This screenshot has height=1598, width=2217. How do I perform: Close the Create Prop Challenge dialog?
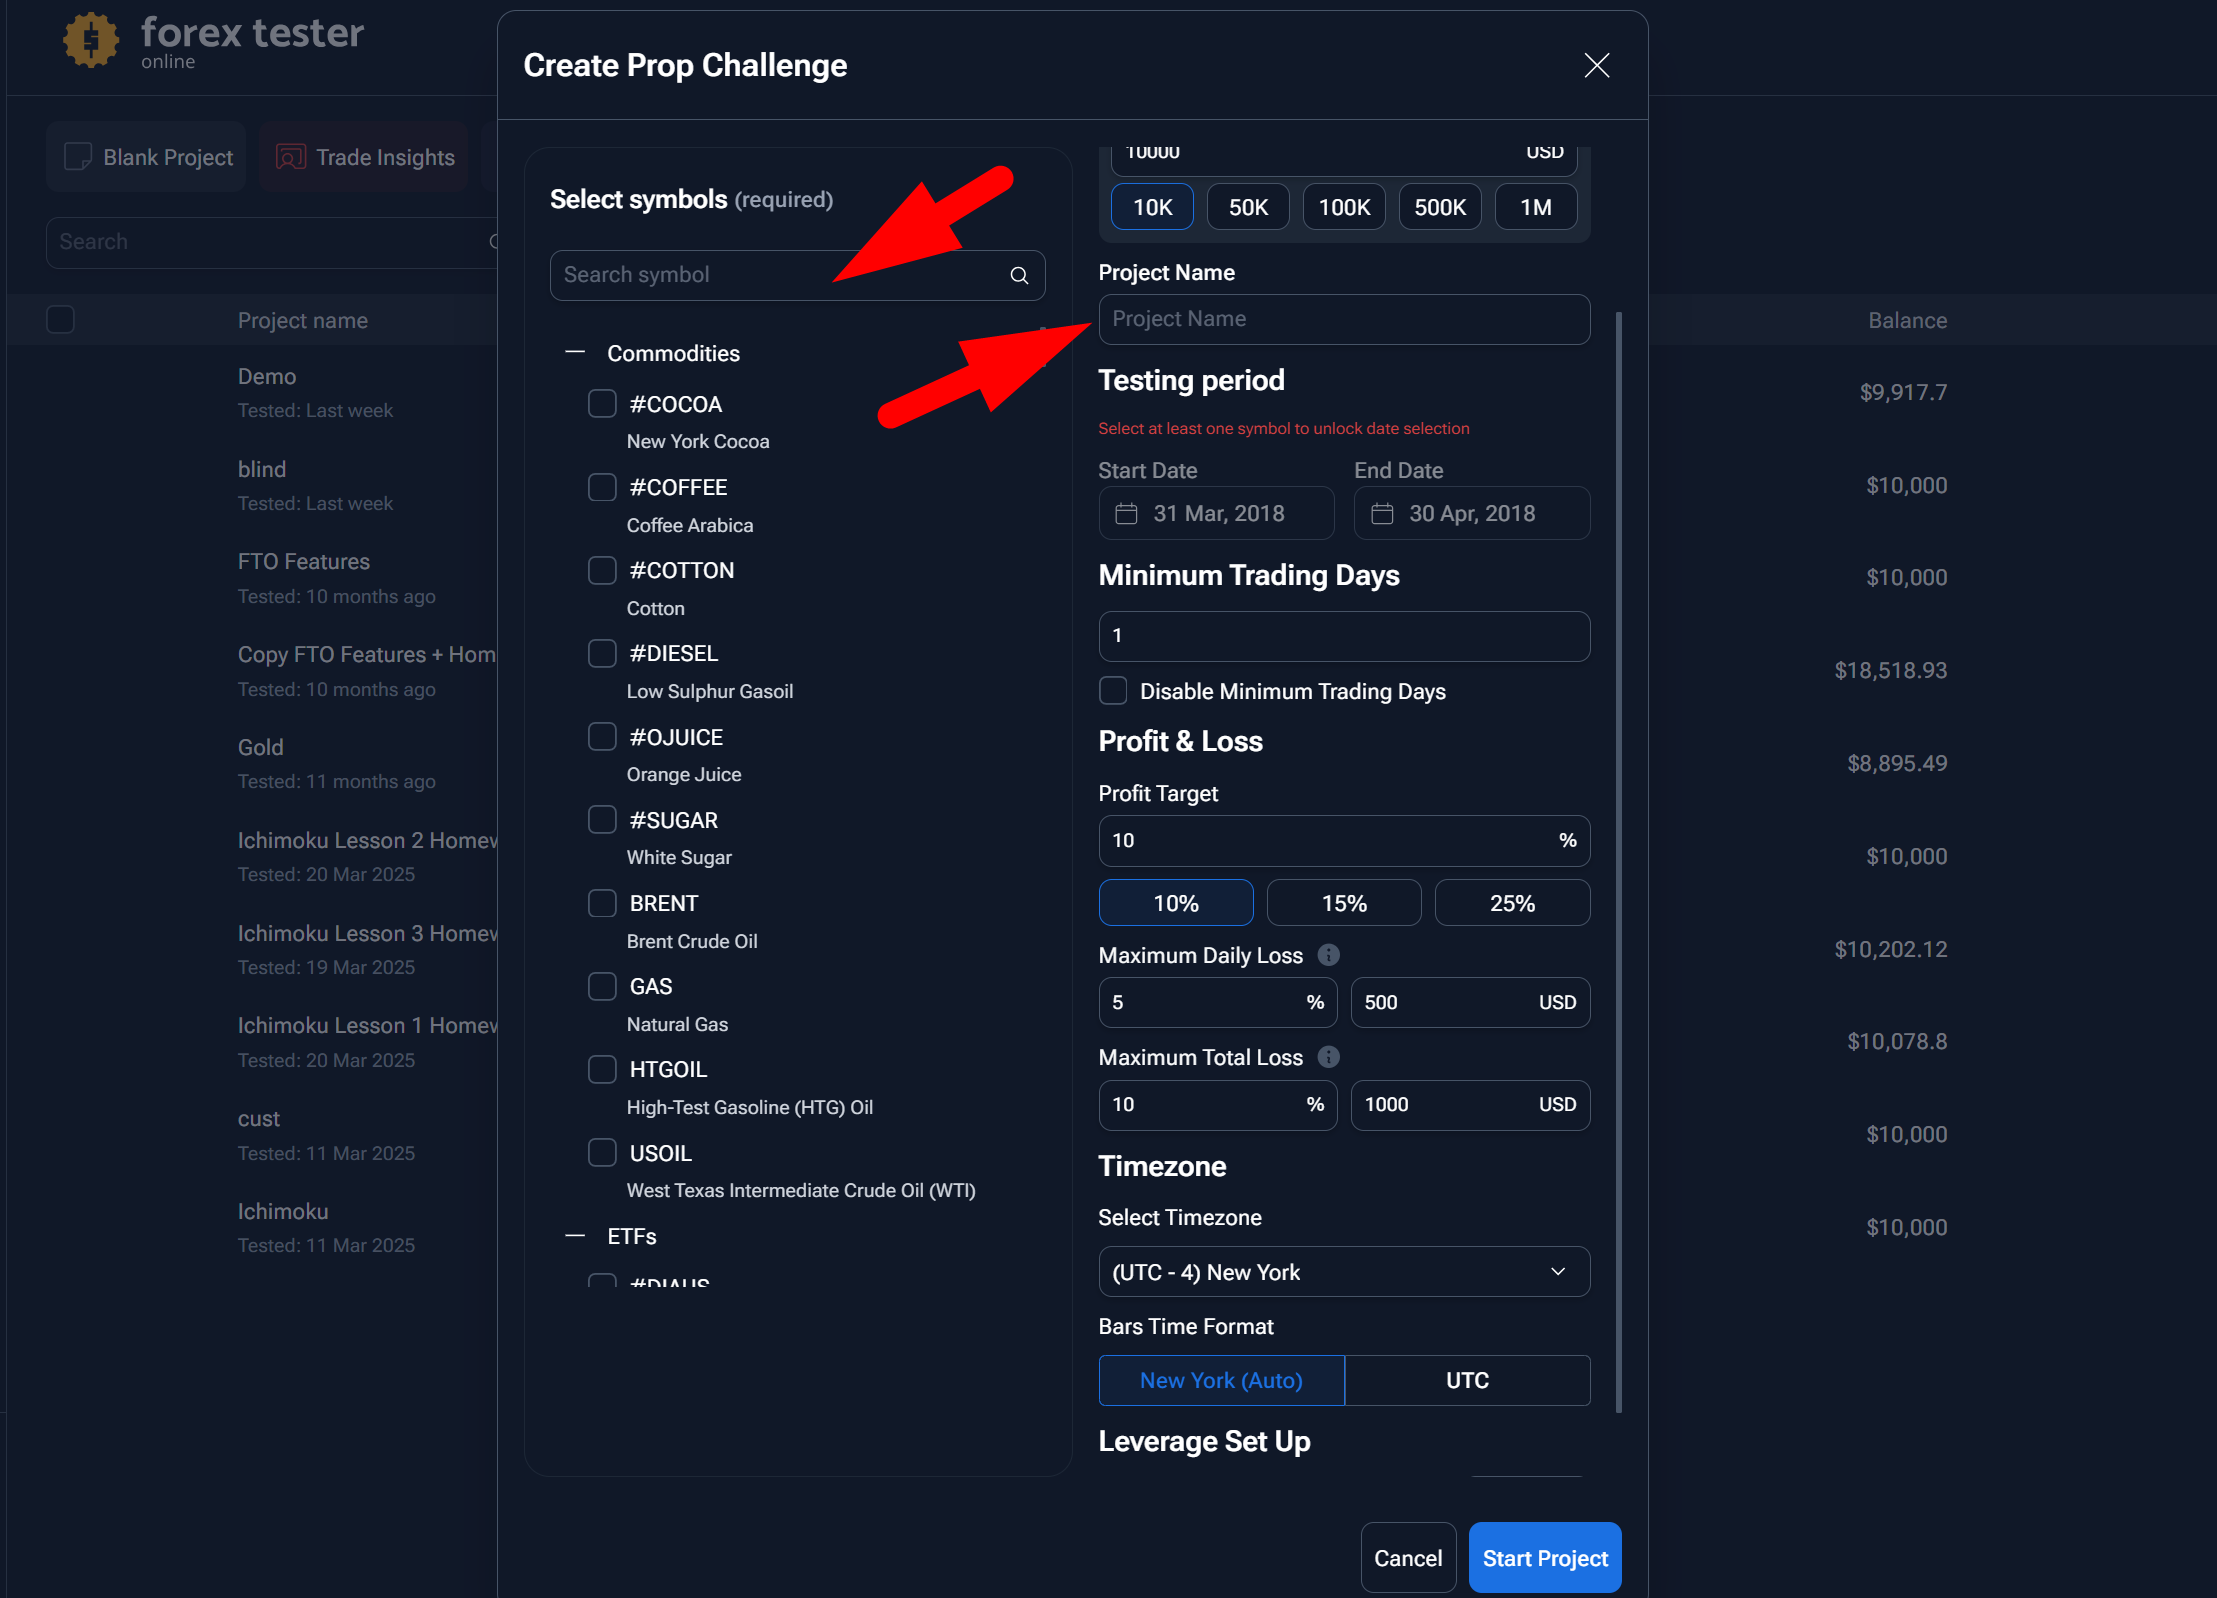[1596, 65]
